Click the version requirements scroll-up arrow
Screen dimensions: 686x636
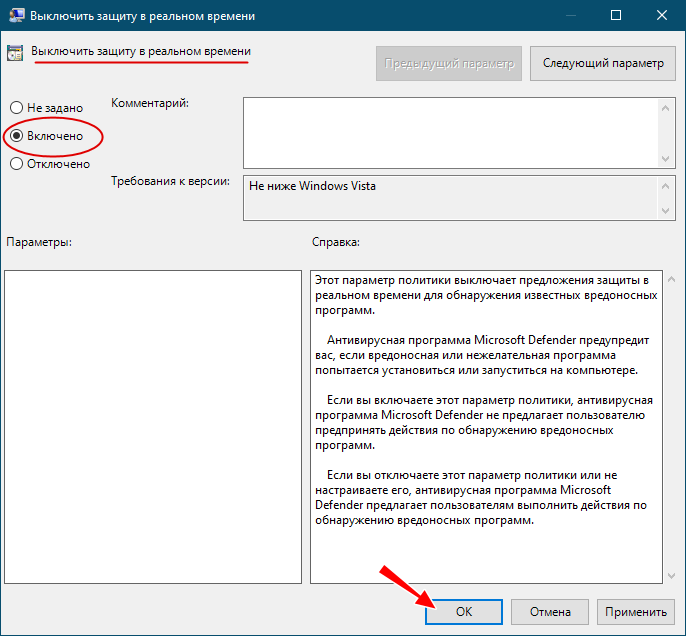[x=665, y=186]
